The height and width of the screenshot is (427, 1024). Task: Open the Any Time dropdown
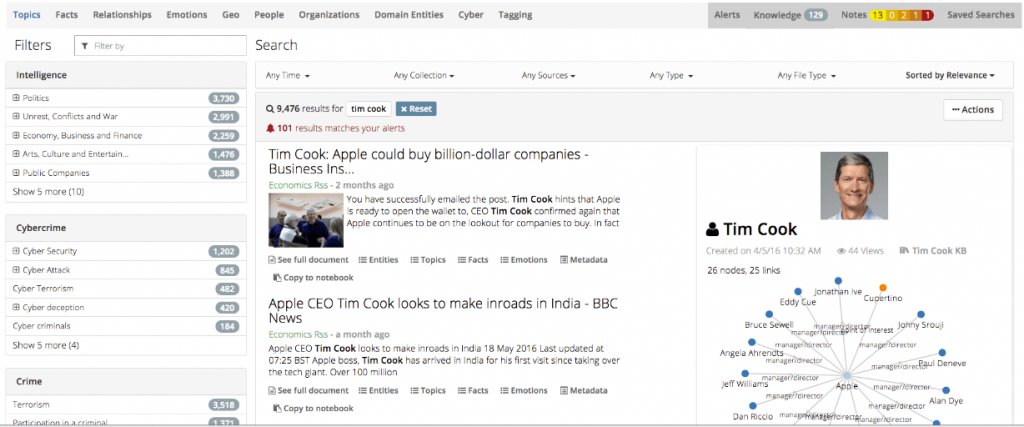(288, 76)
